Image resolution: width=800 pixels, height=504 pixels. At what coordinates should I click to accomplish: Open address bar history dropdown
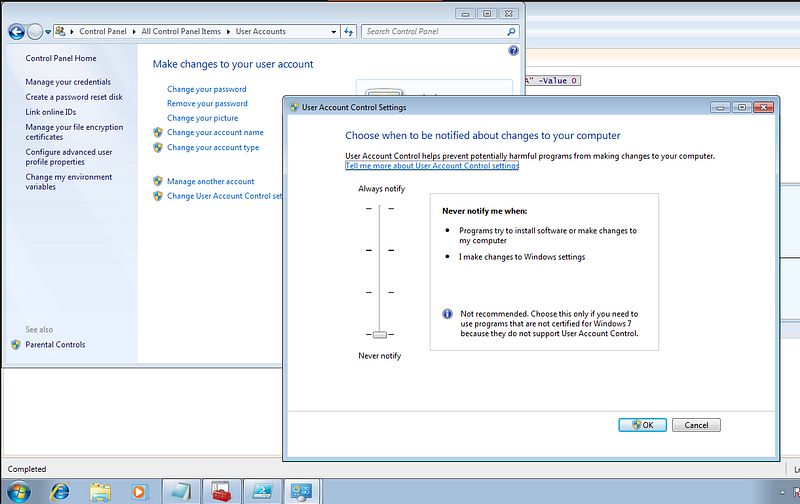click(334, 32)
